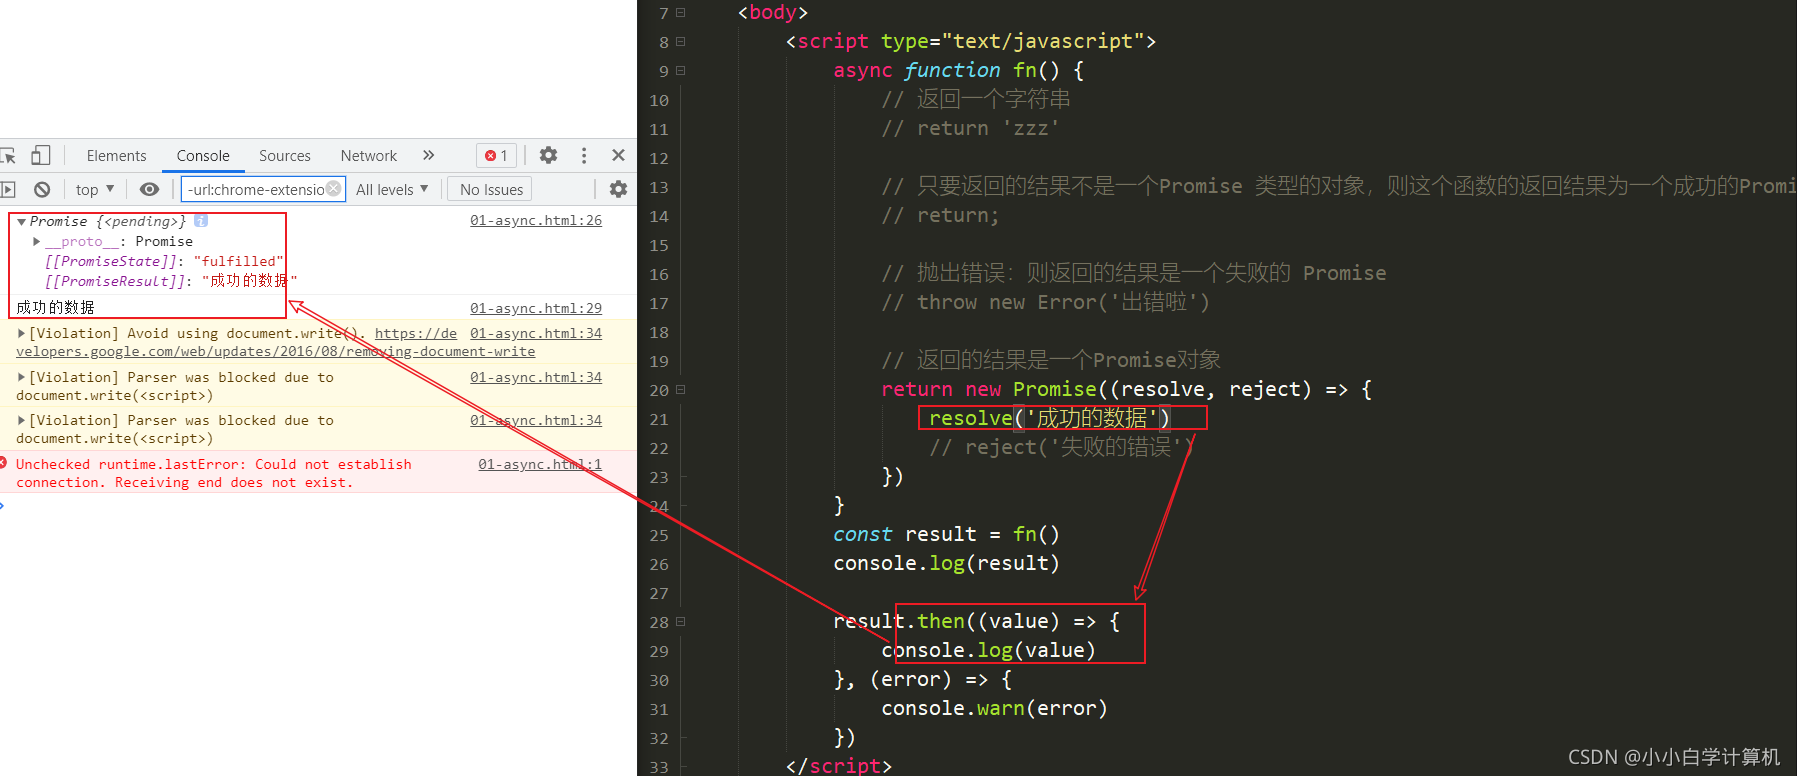
Task: Toggle the device toolbar icon
Action: coord(40,155)
